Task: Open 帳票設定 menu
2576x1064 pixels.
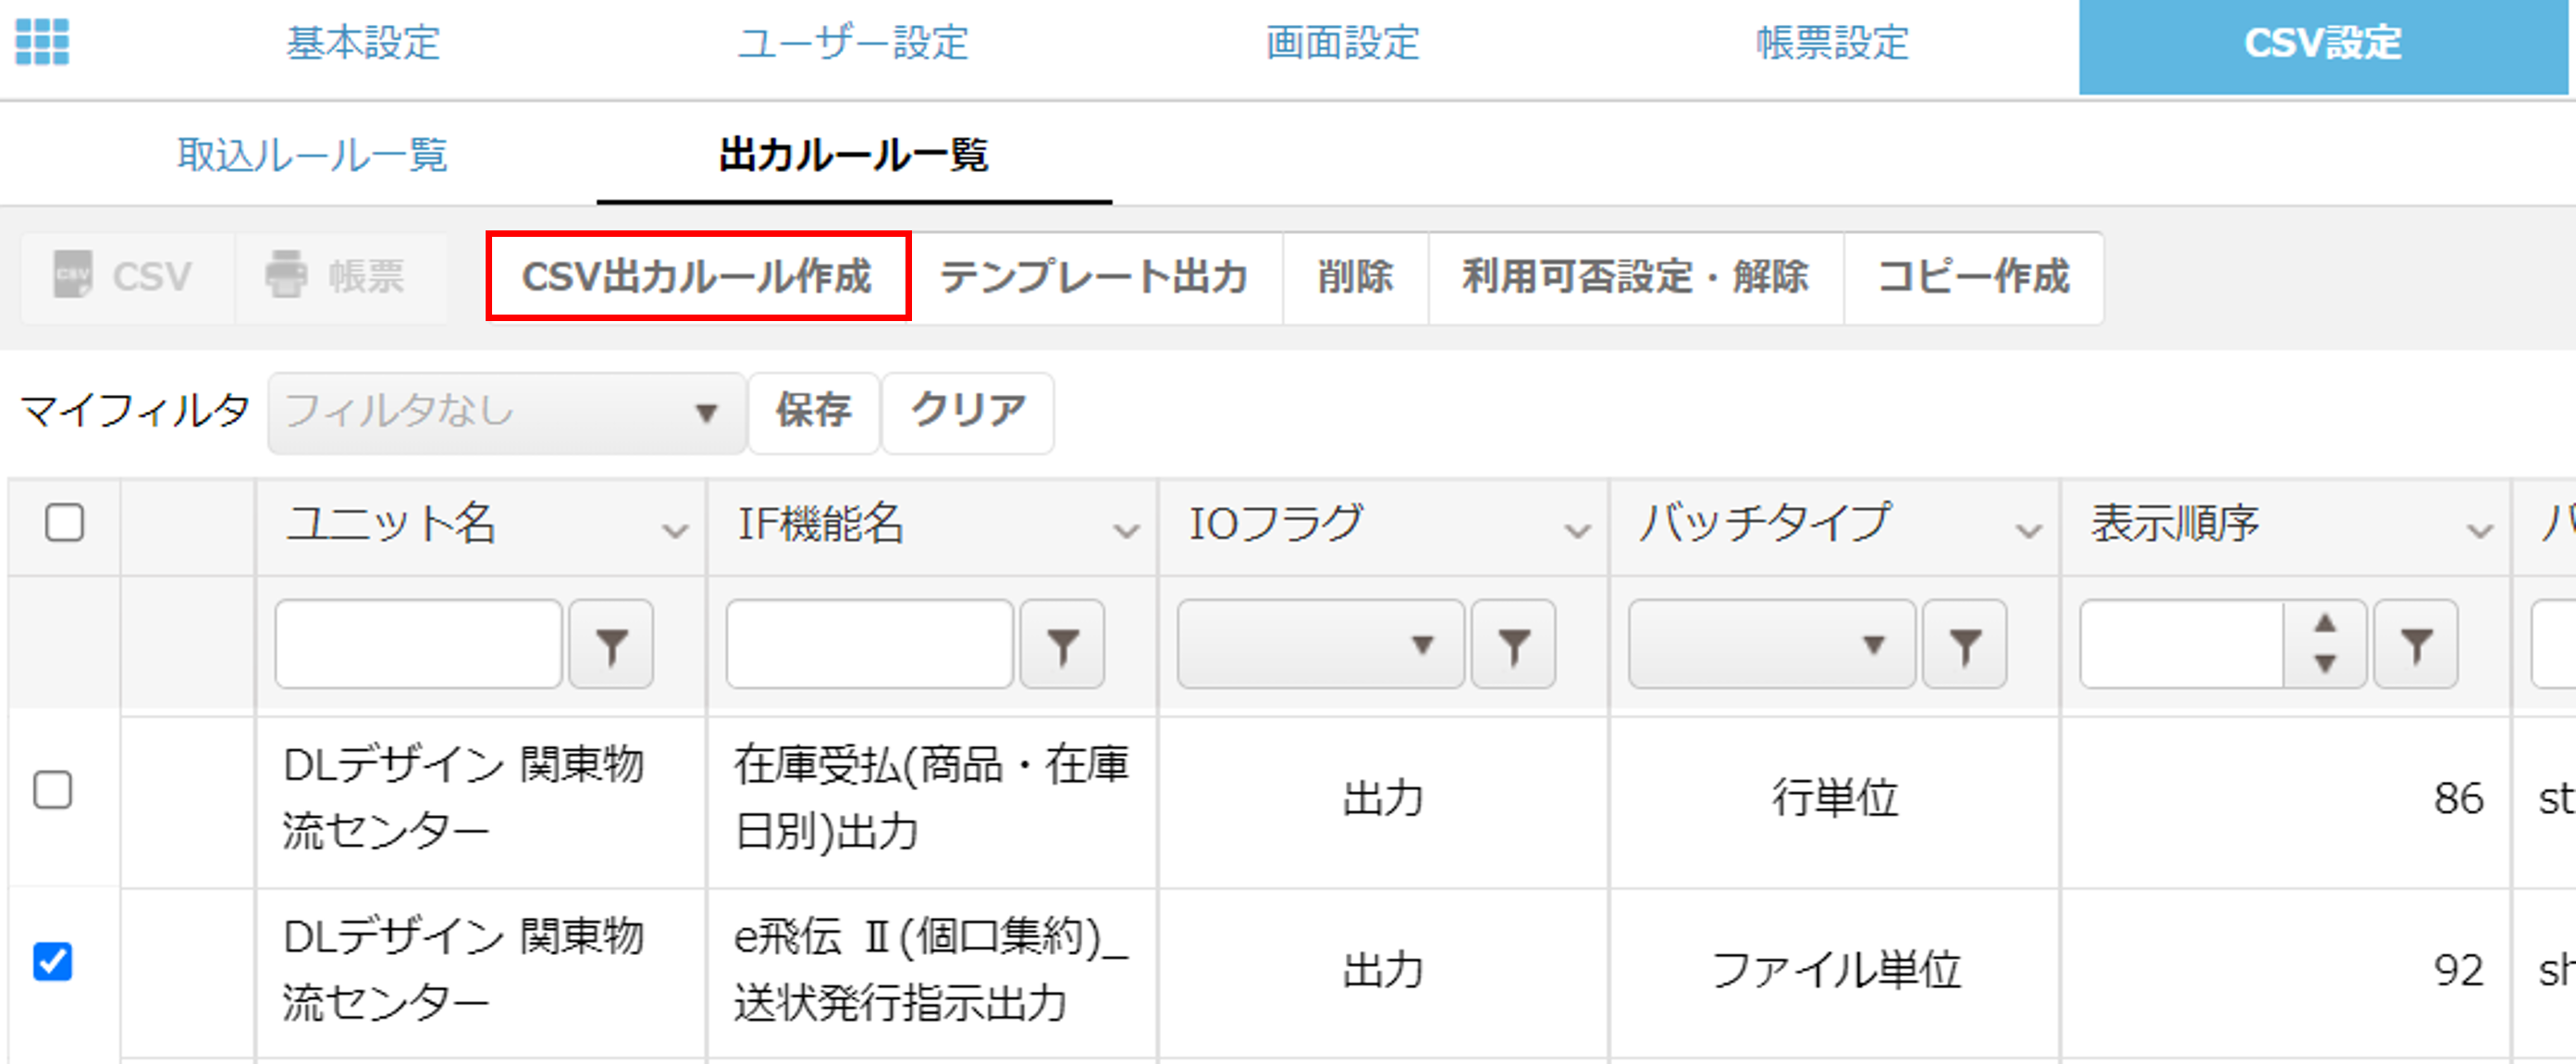Action: point(1832,43)
